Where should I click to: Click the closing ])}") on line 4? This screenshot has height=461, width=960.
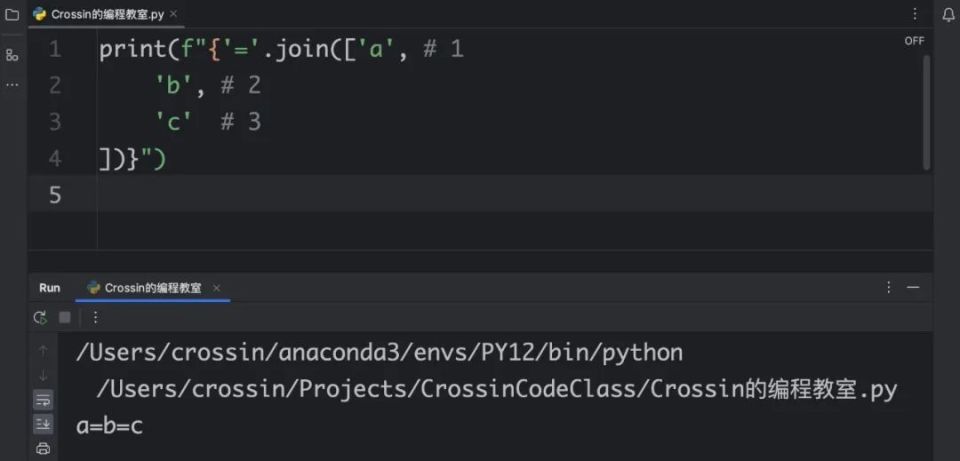(132, 159)
